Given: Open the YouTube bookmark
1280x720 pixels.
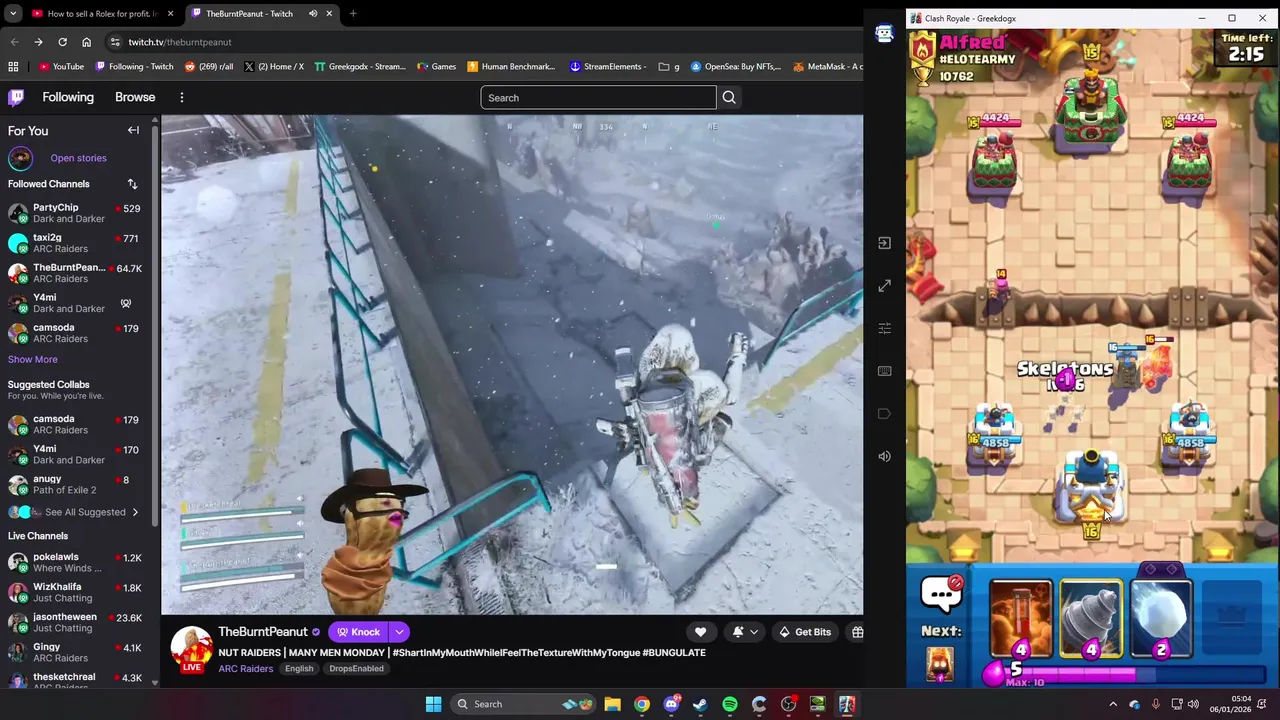Looking at the screenshot, I should (x=61, y=67).
